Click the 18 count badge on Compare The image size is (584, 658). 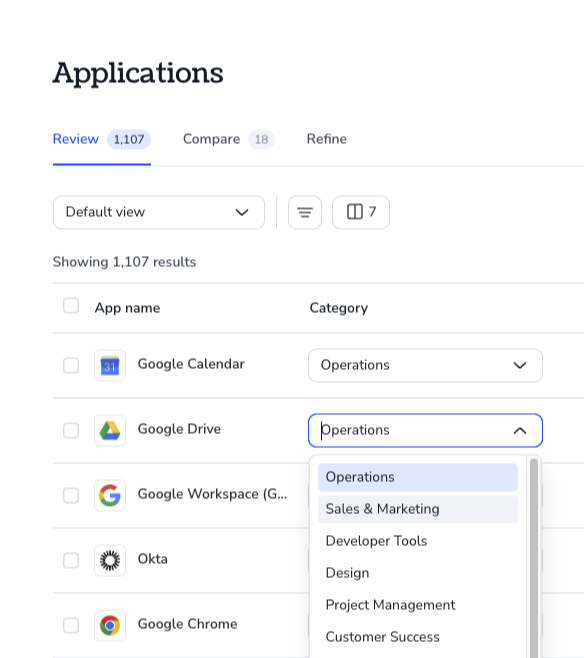261,139
